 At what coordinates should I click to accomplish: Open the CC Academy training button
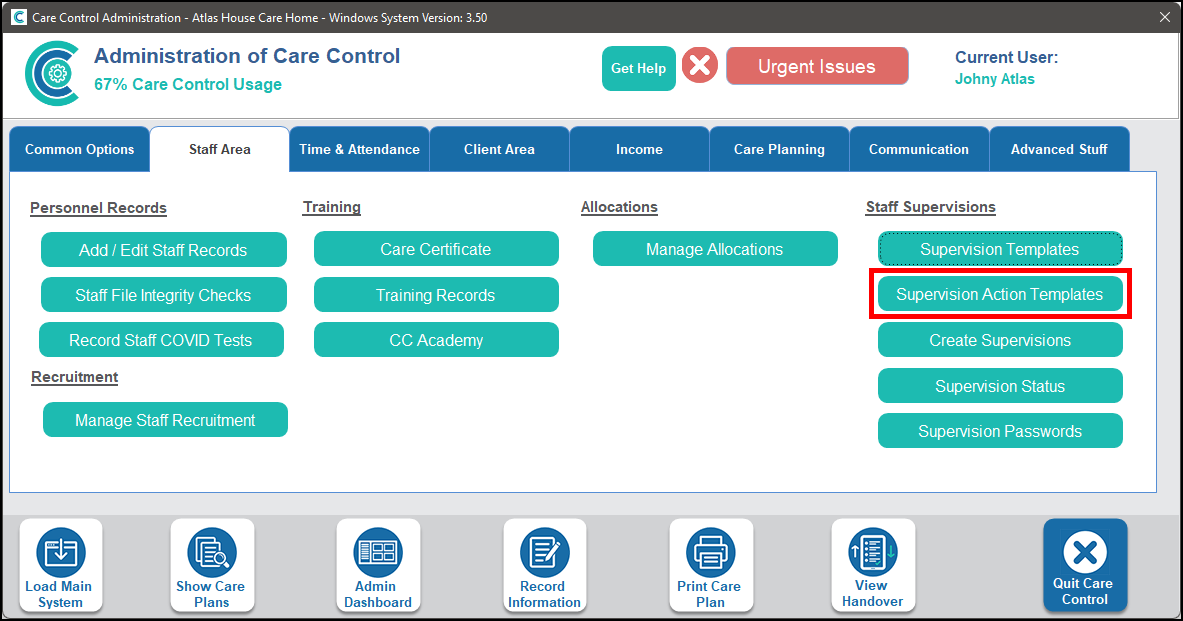pos(436,340)
